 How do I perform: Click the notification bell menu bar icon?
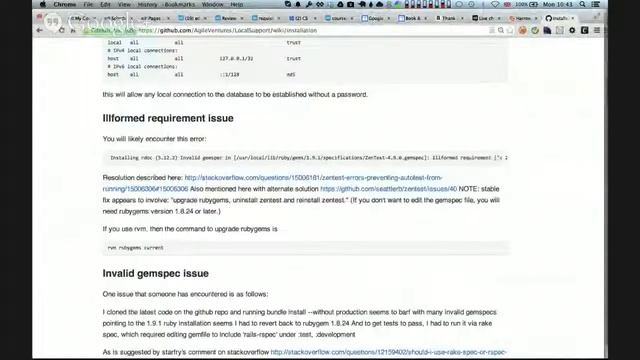tap(298, 4)
